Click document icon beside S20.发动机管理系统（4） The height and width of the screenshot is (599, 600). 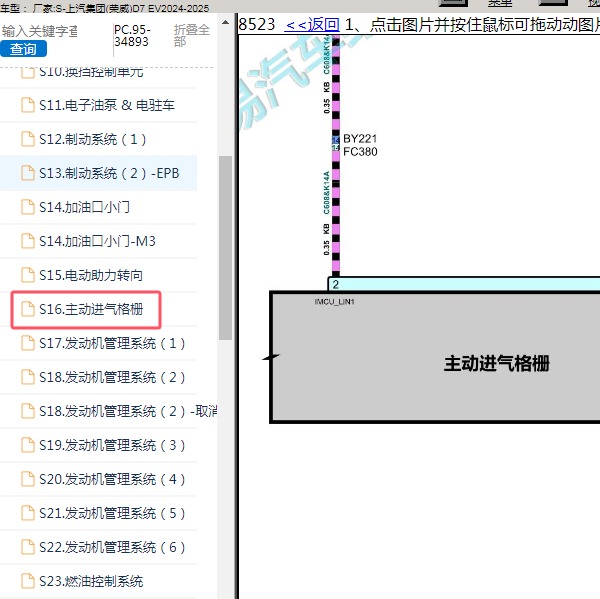click(x=28, y=480)
